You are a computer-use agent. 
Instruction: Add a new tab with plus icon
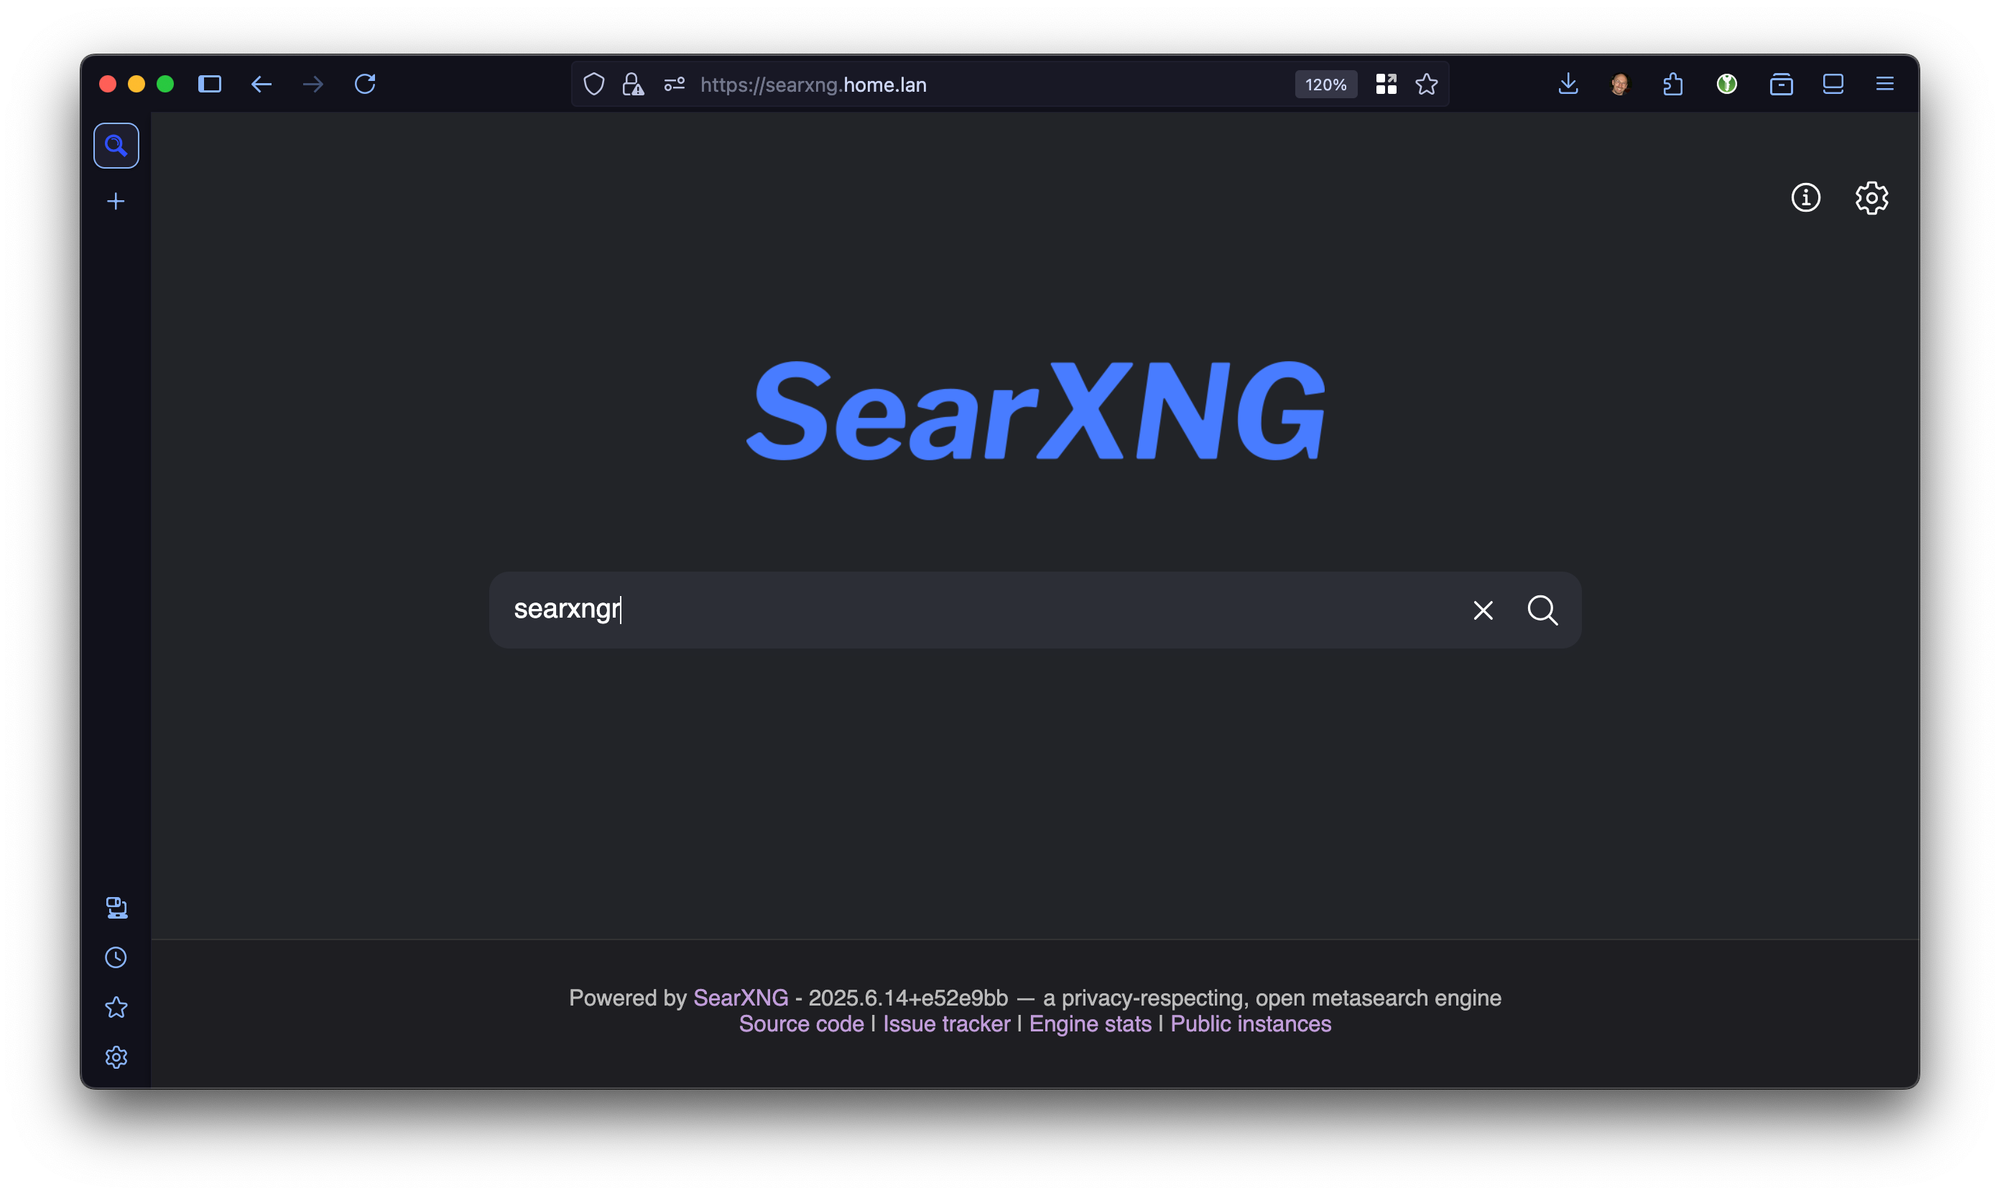click(116, 202)
